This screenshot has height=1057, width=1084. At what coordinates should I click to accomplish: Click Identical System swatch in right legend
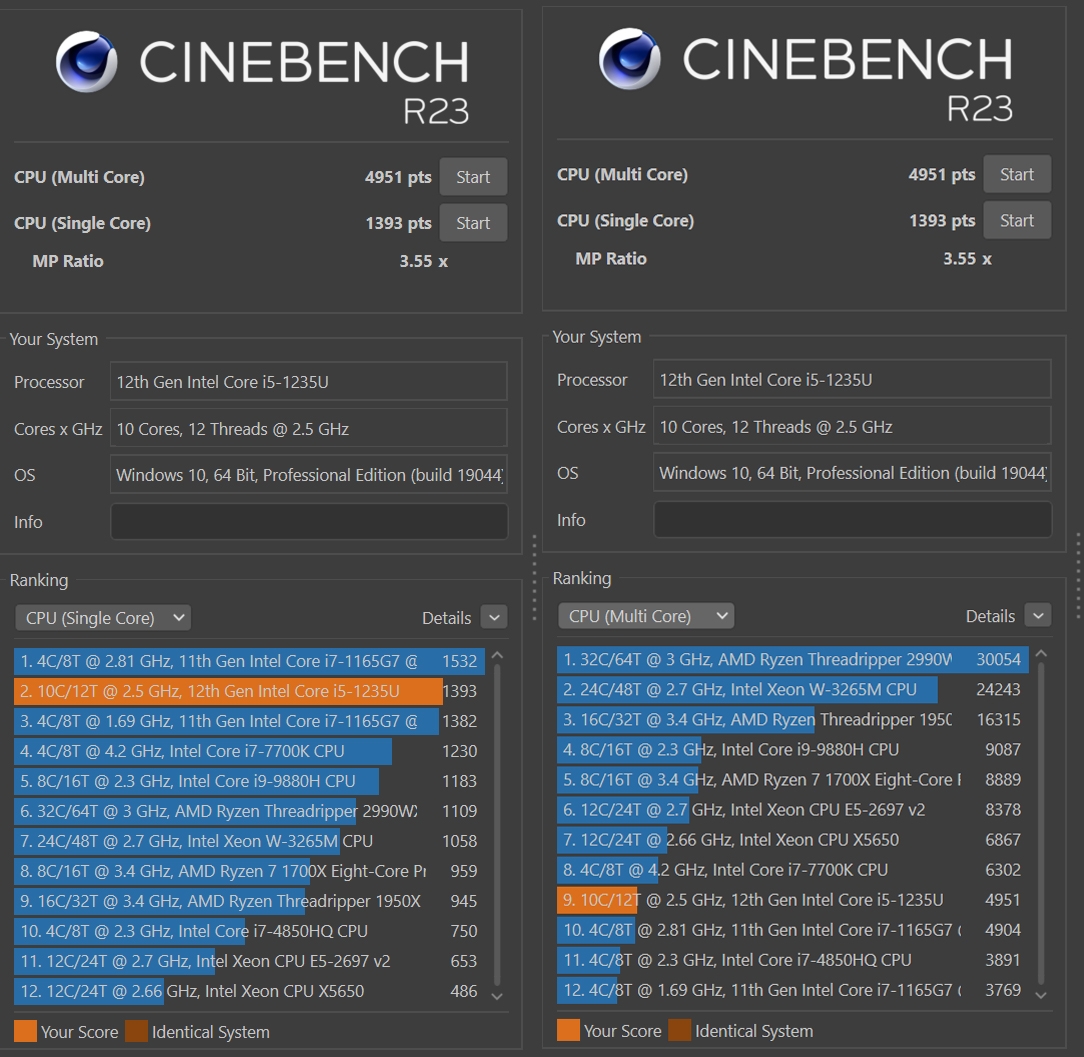pyautogui.click(x=680, y=1030)
